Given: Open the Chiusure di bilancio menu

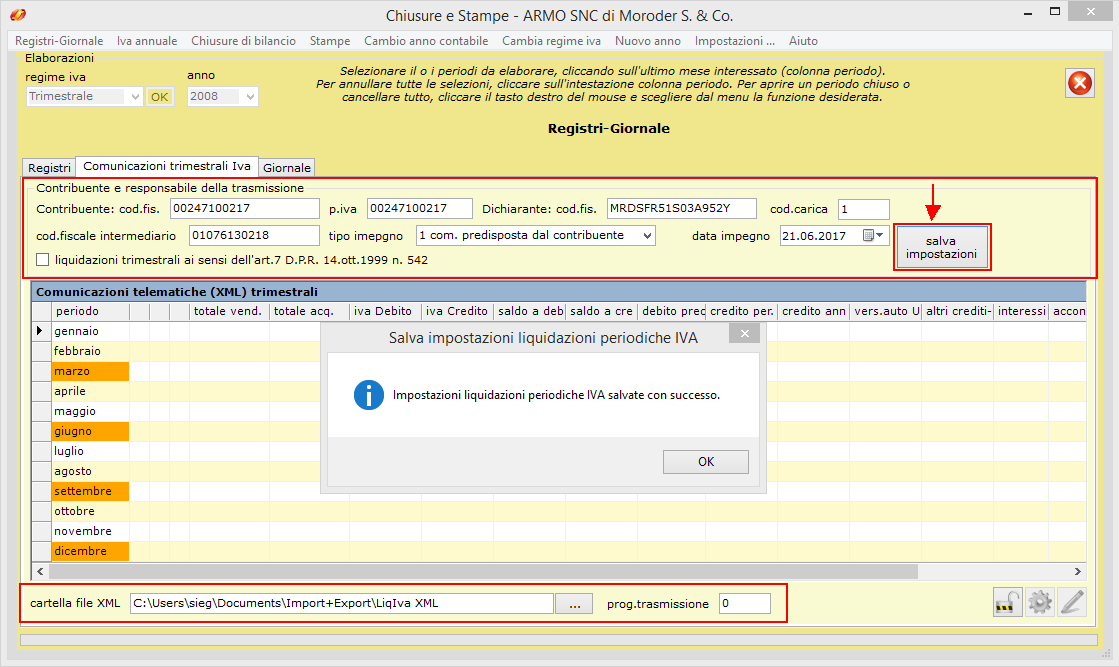Looking at the screenshot, I should coord(243,41).
